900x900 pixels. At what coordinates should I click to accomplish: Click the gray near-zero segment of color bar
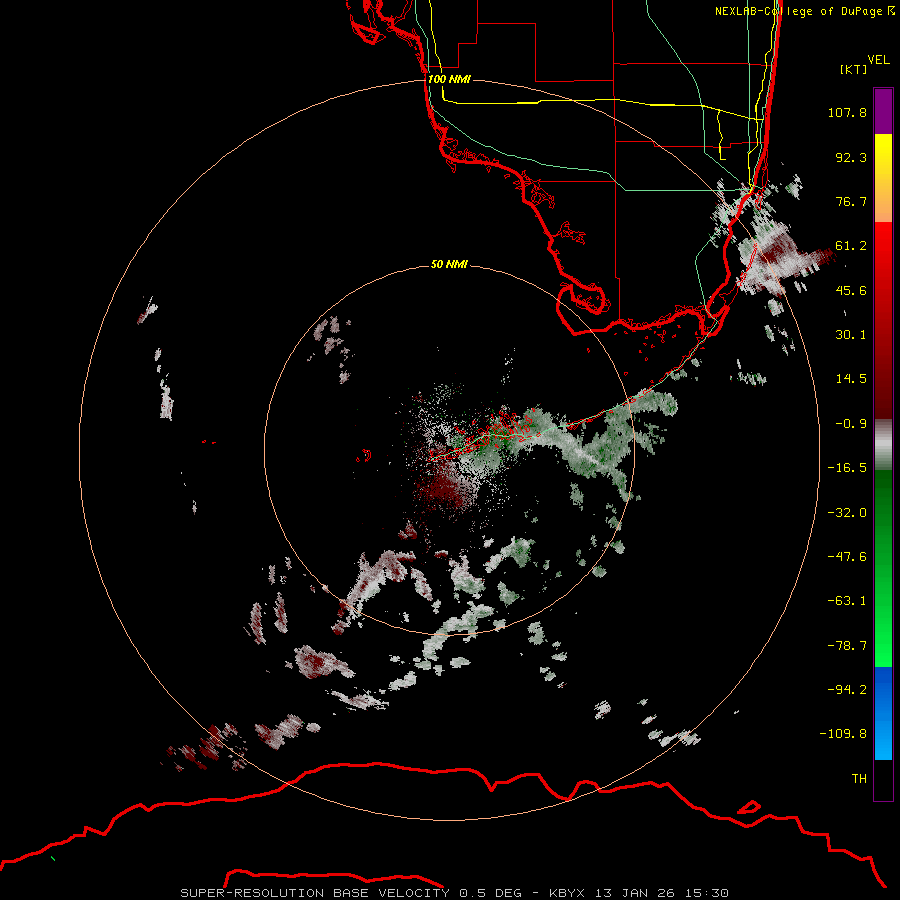click(883, 445)
